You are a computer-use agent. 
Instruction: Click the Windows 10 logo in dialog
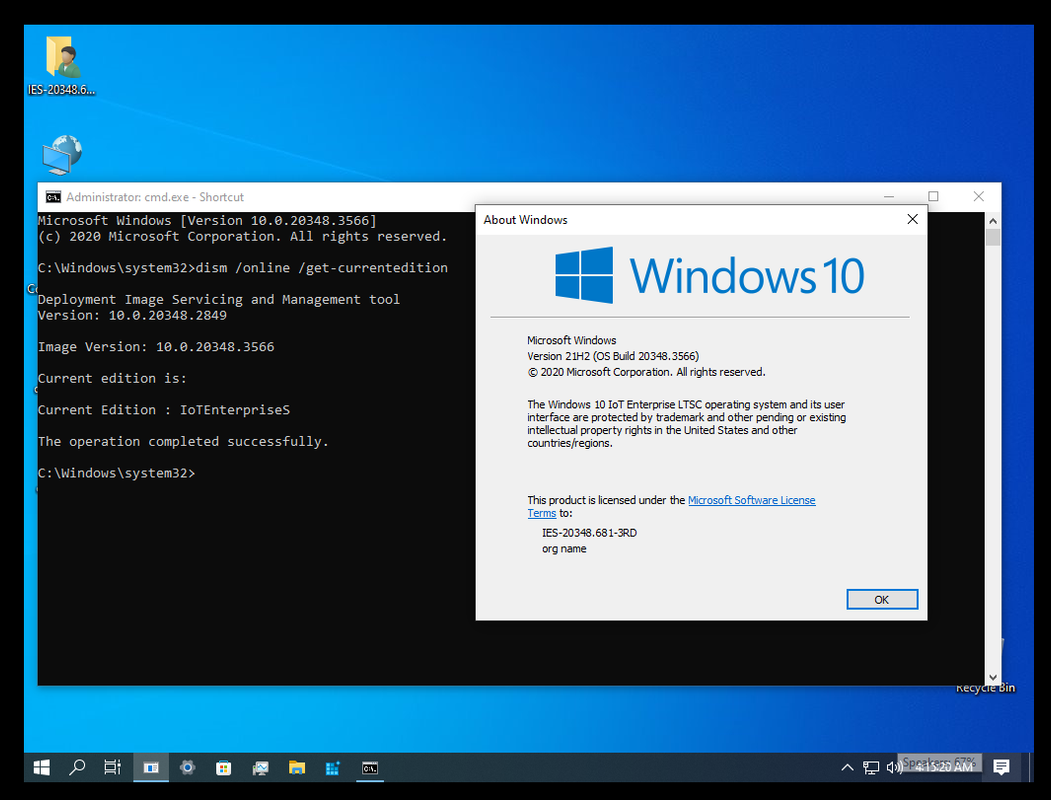pyautogui.click(x=709, y=275)
